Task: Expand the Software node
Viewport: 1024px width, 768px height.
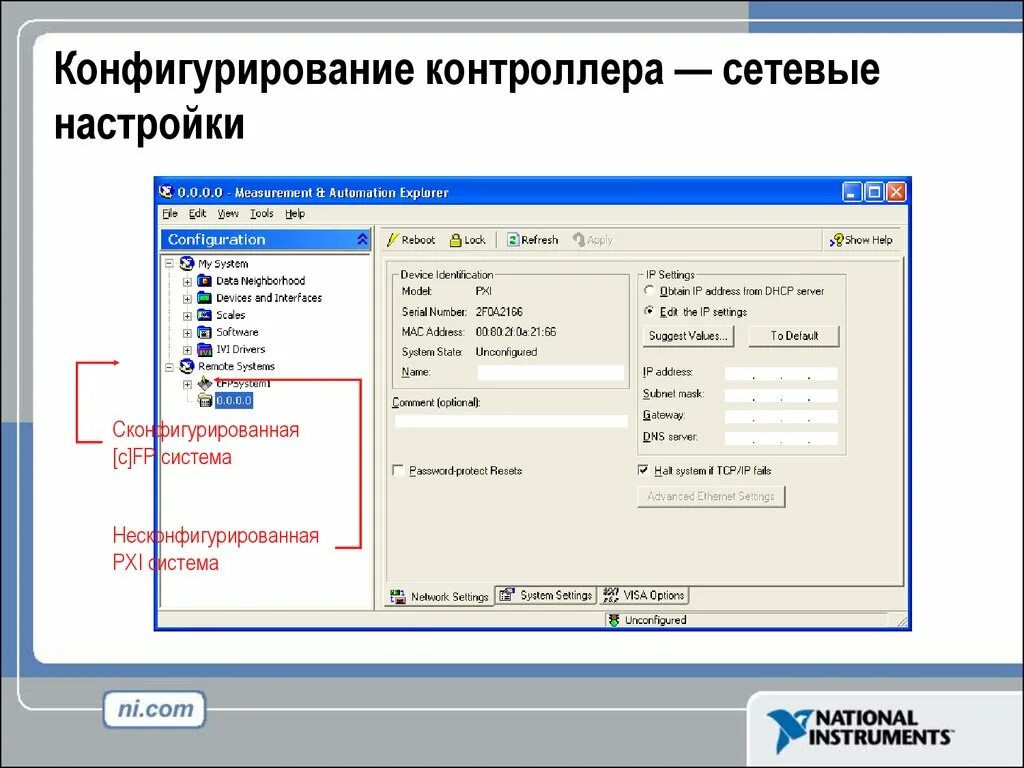Action: (187, 333)
